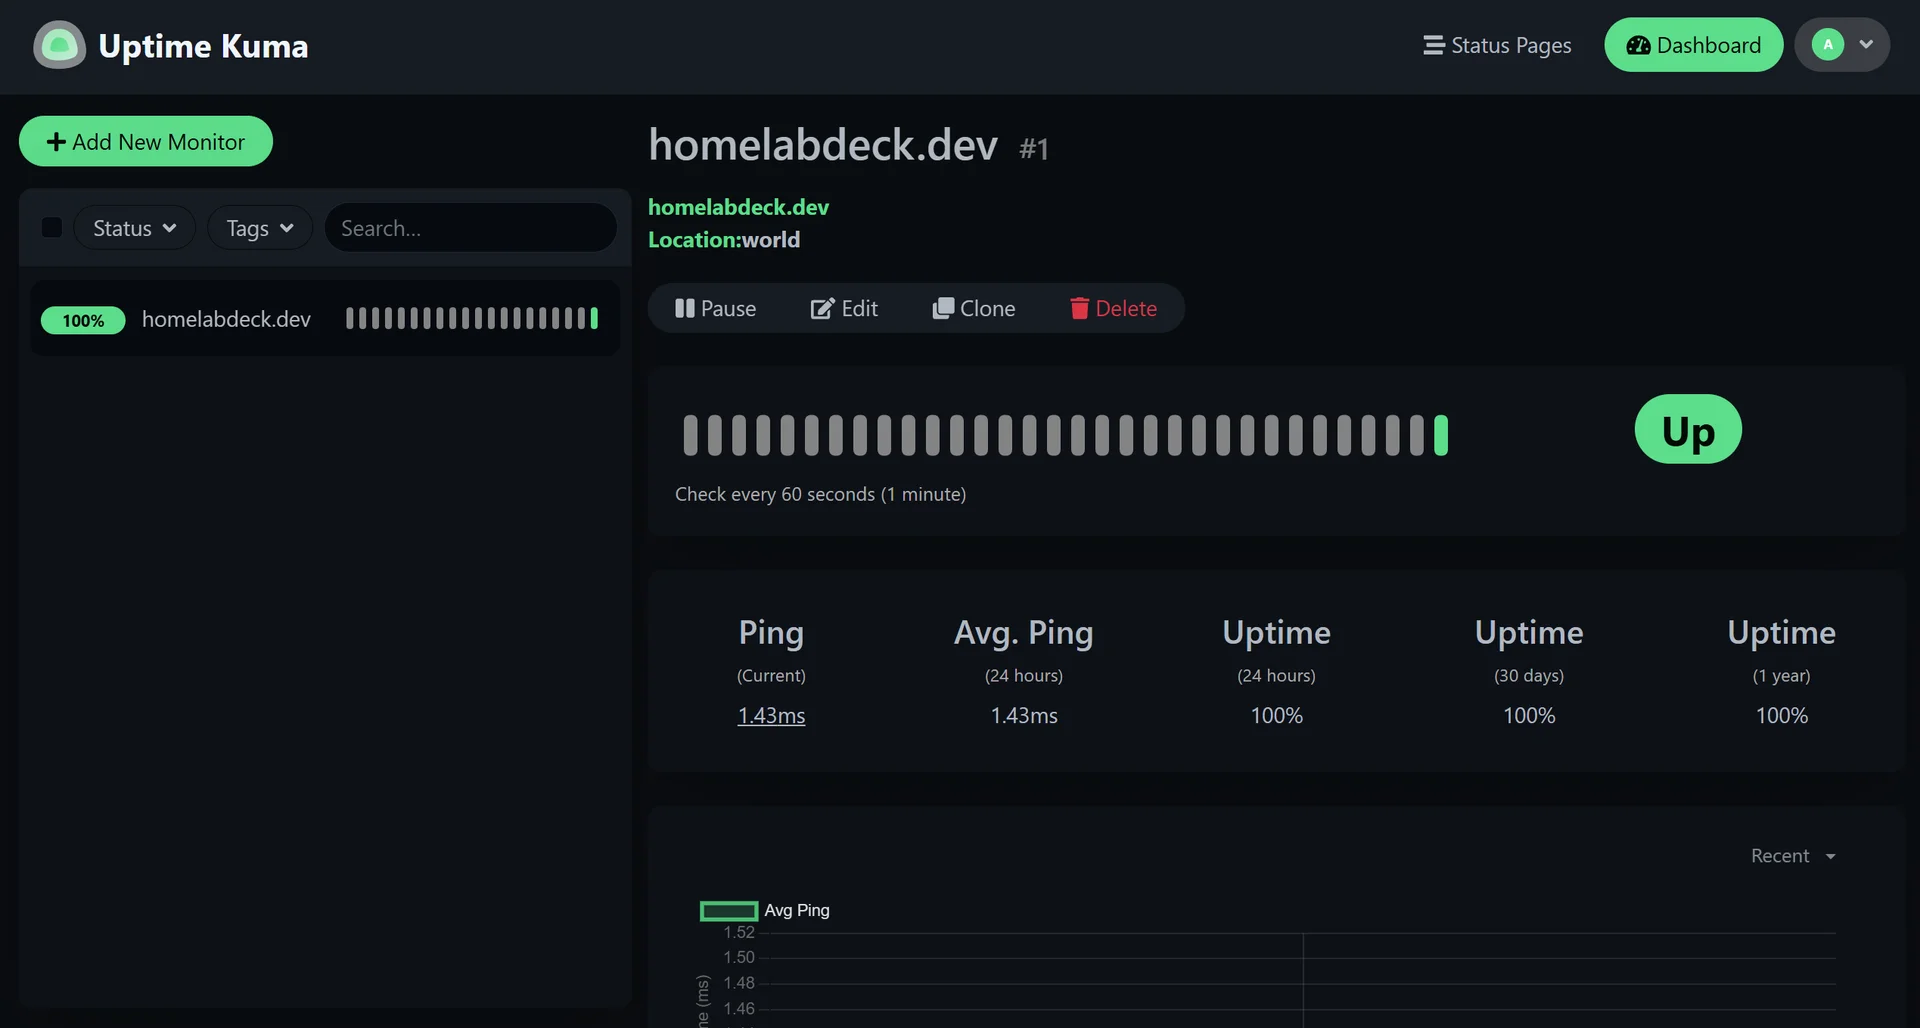The height and width of the screenshot is (1028, 1920).
Task: Click the monitor title homelabdeck.dev #1
Action: click(848, 145)
